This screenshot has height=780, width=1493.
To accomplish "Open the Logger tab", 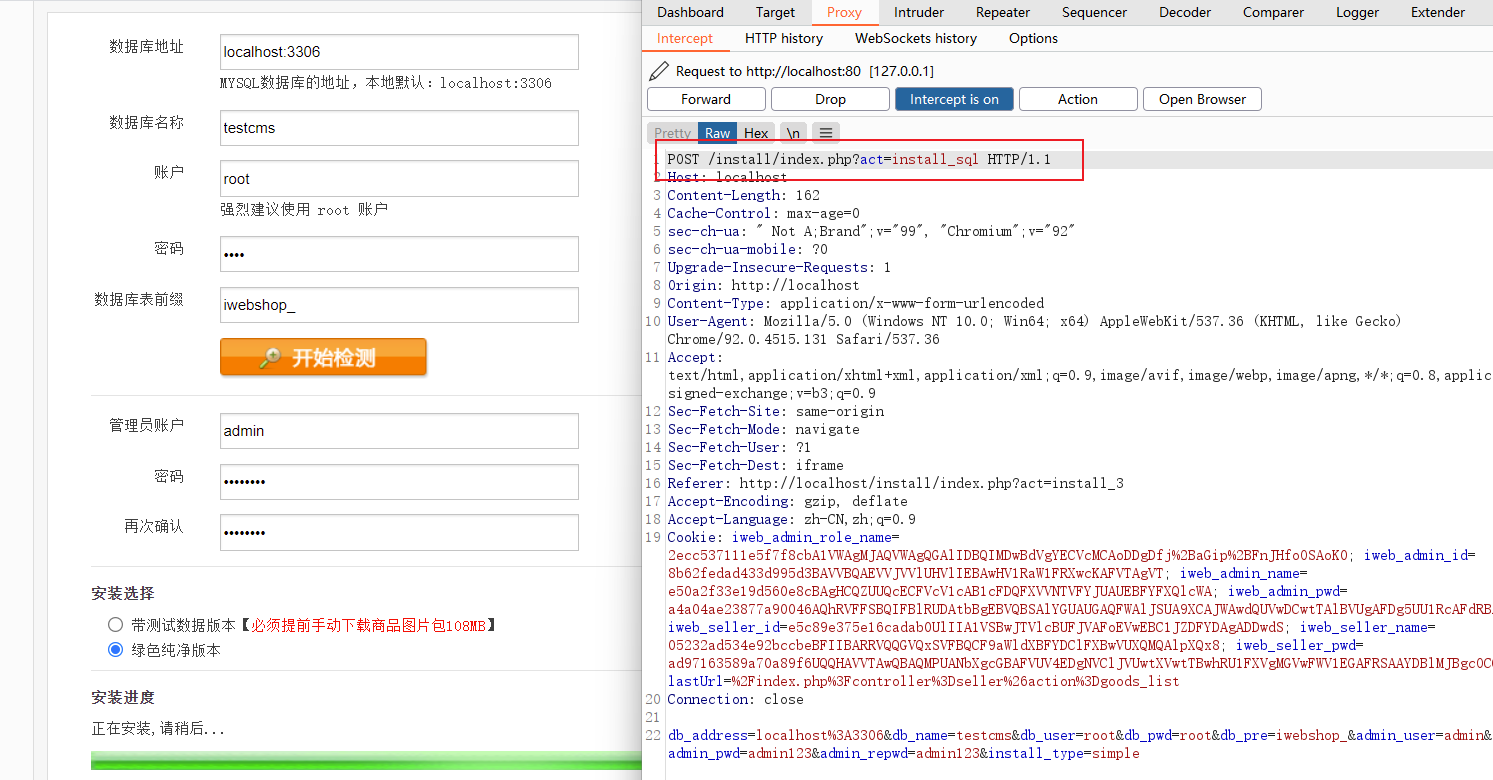I will (1357, 12).
